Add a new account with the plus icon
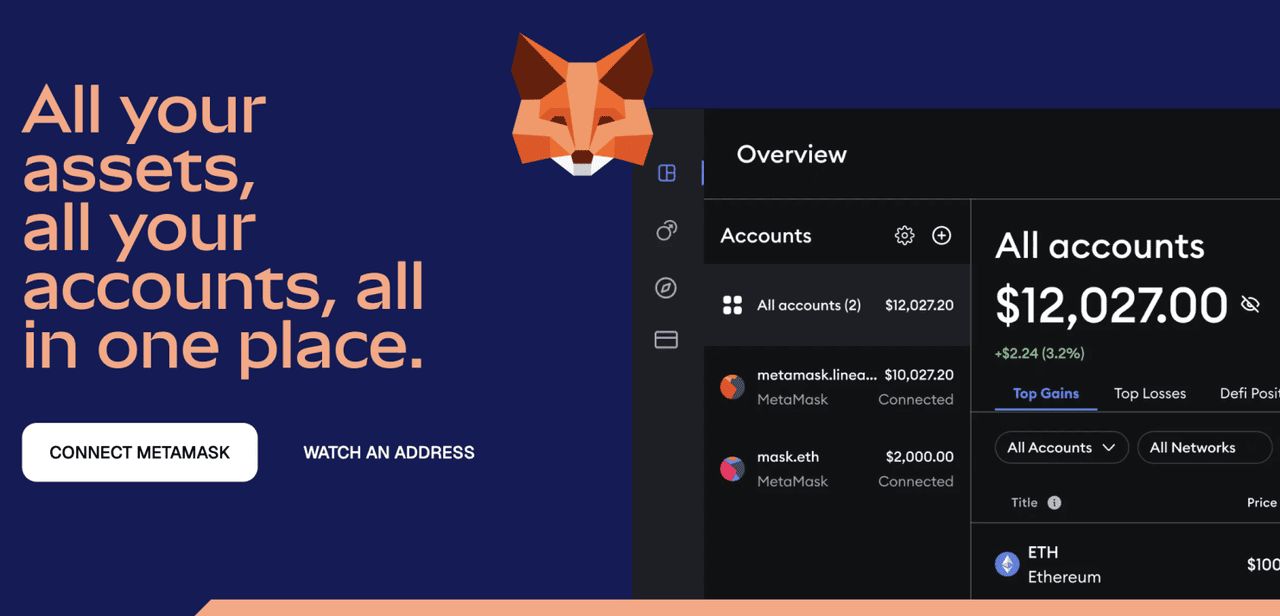The height and width of the screenshot is (616, 1280). click(941, 236)
